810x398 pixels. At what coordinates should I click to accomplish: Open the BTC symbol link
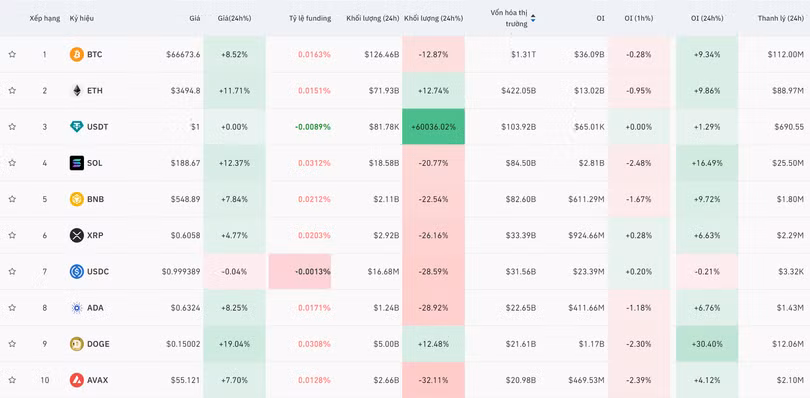pyautogui.click(x=95, y=54)
